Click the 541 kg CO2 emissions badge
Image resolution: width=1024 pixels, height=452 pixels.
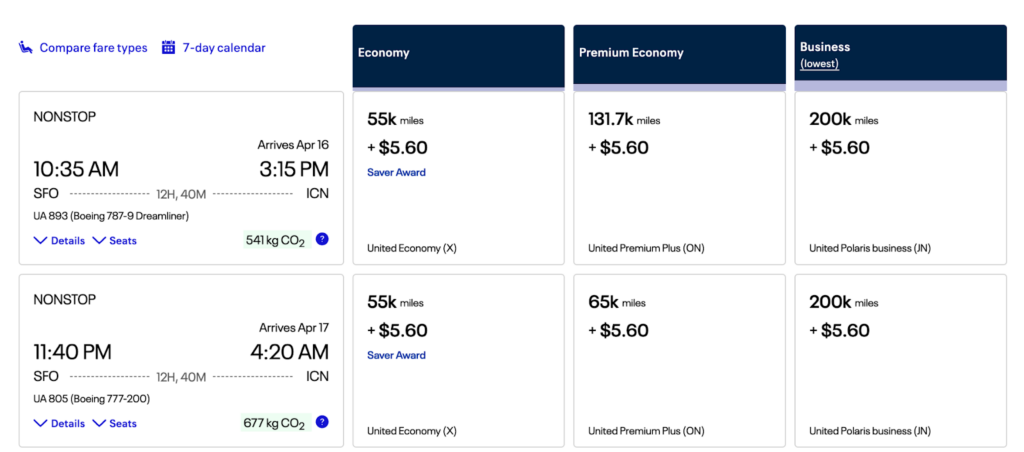click(275, 240)
